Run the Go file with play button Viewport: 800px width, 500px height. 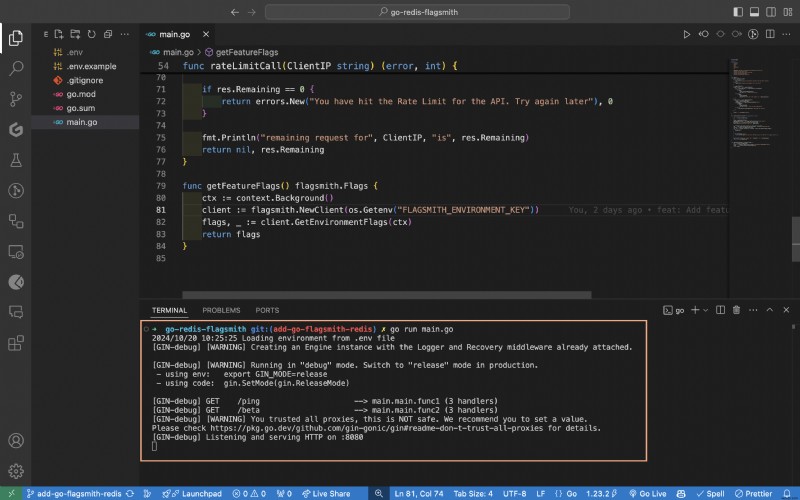[x=686, y=34]
